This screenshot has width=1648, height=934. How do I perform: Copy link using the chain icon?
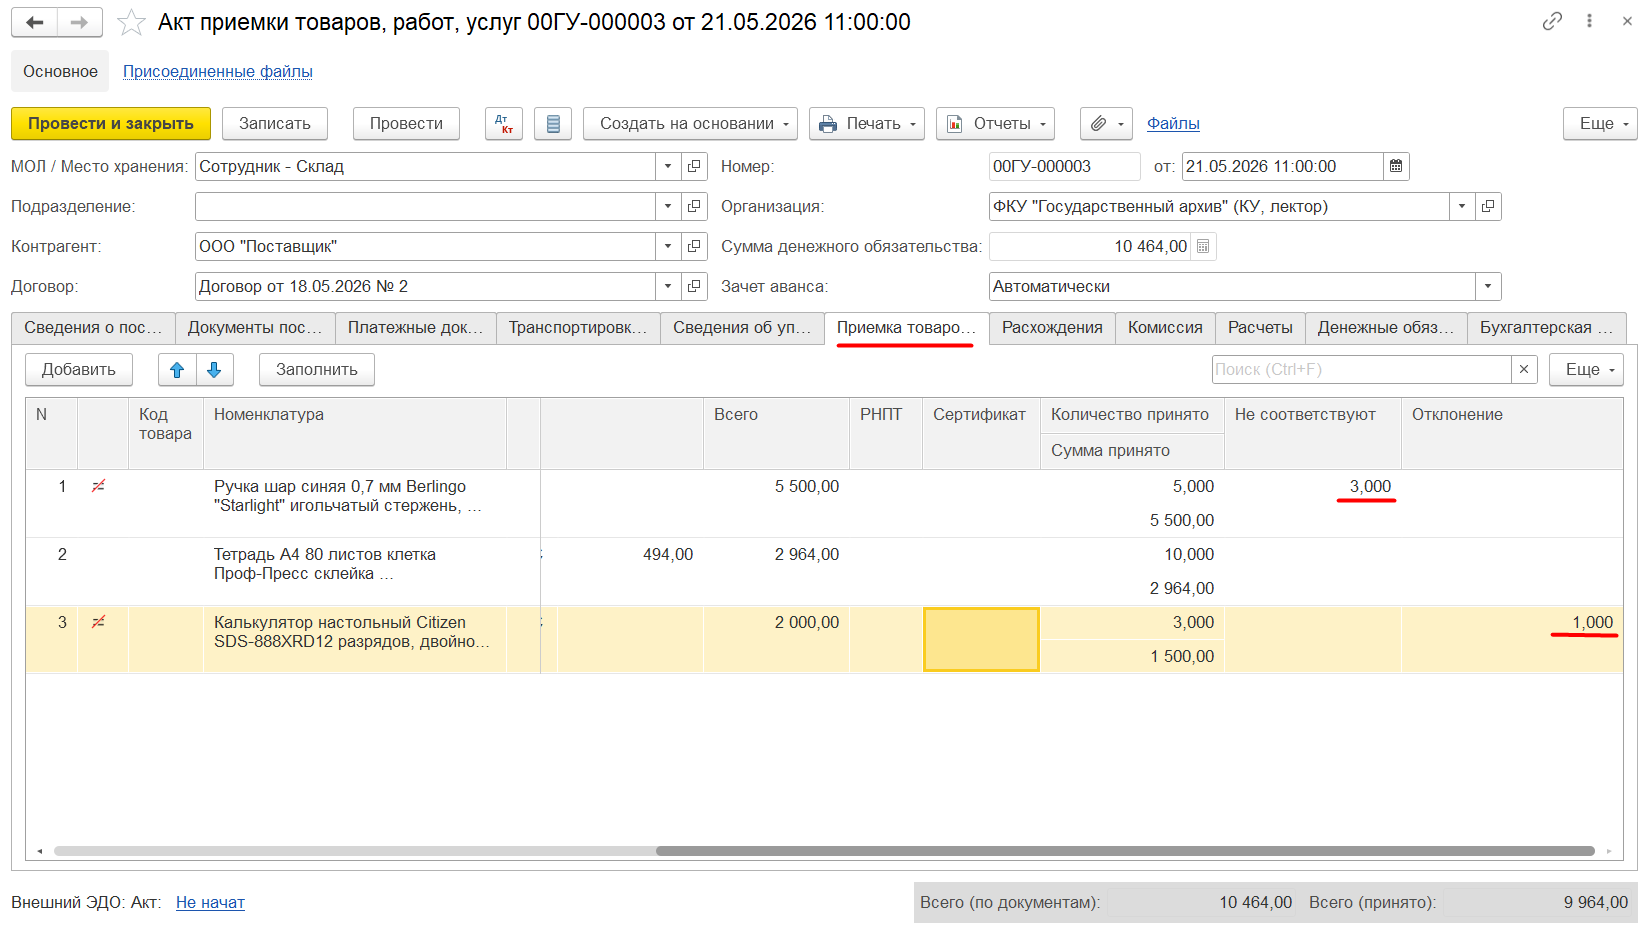(x=1552, y=21)
